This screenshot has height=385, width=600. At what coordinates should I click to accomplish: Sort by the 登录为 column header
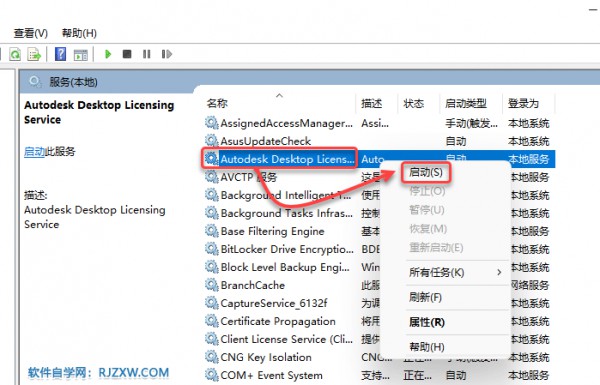[x=523, y=103]
